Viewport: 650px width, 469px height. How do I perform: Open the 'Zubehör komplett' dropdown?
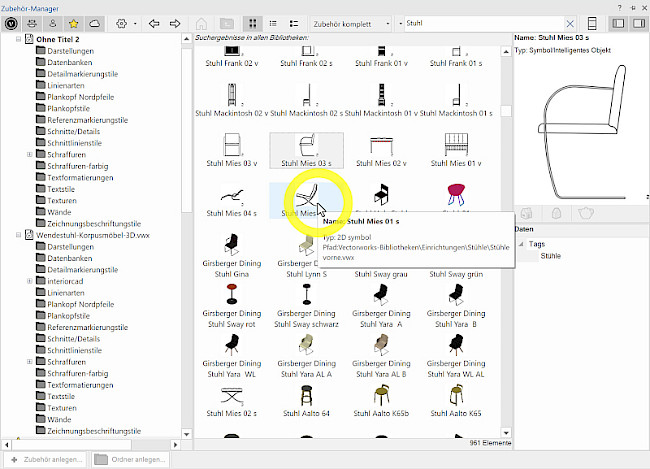point(350,22)
